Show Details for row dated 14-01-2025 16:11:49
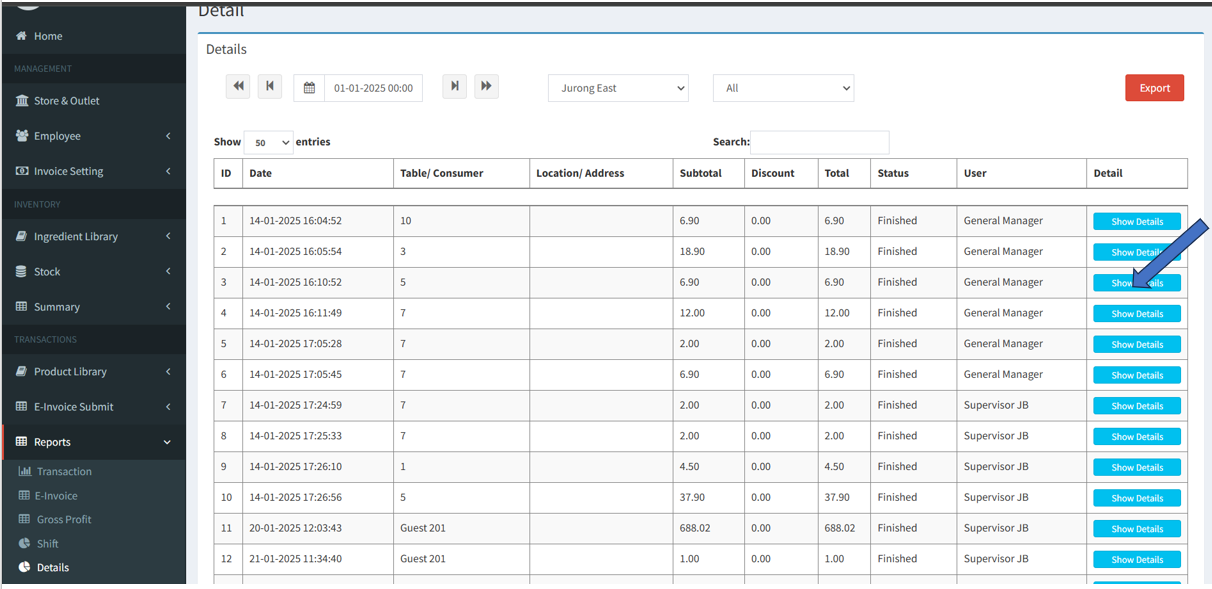This screenshot has height=589, width=1212. point(1137,313)
